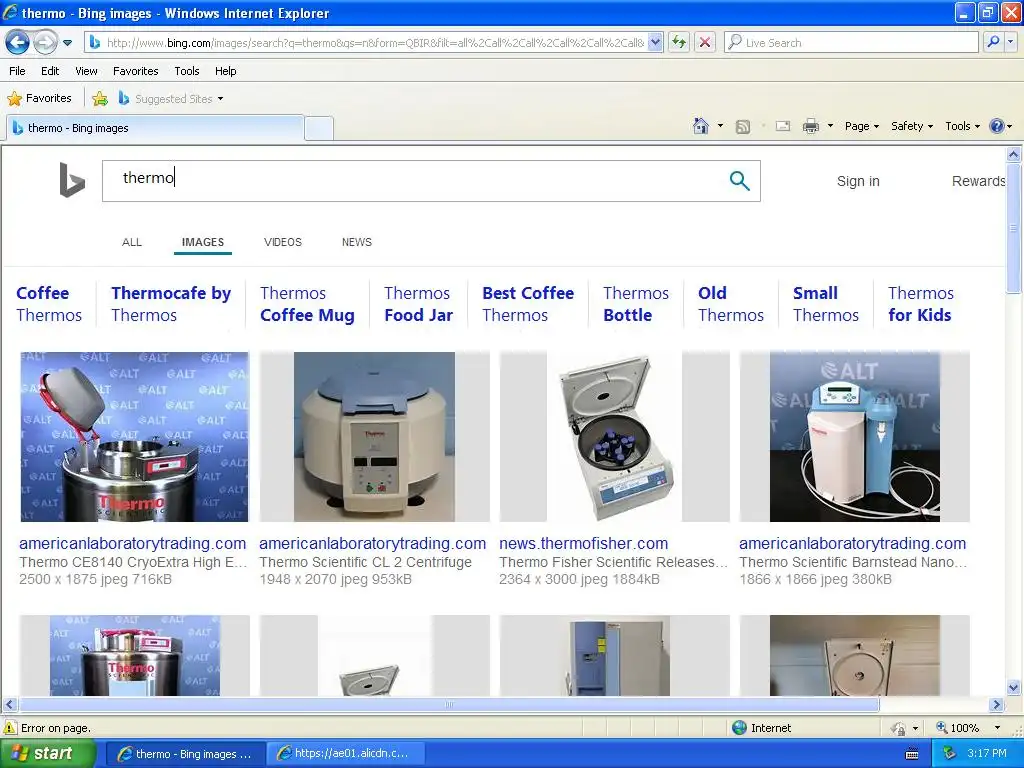Select Old Thermos suggestion
1024x768 pixels.
731,304
